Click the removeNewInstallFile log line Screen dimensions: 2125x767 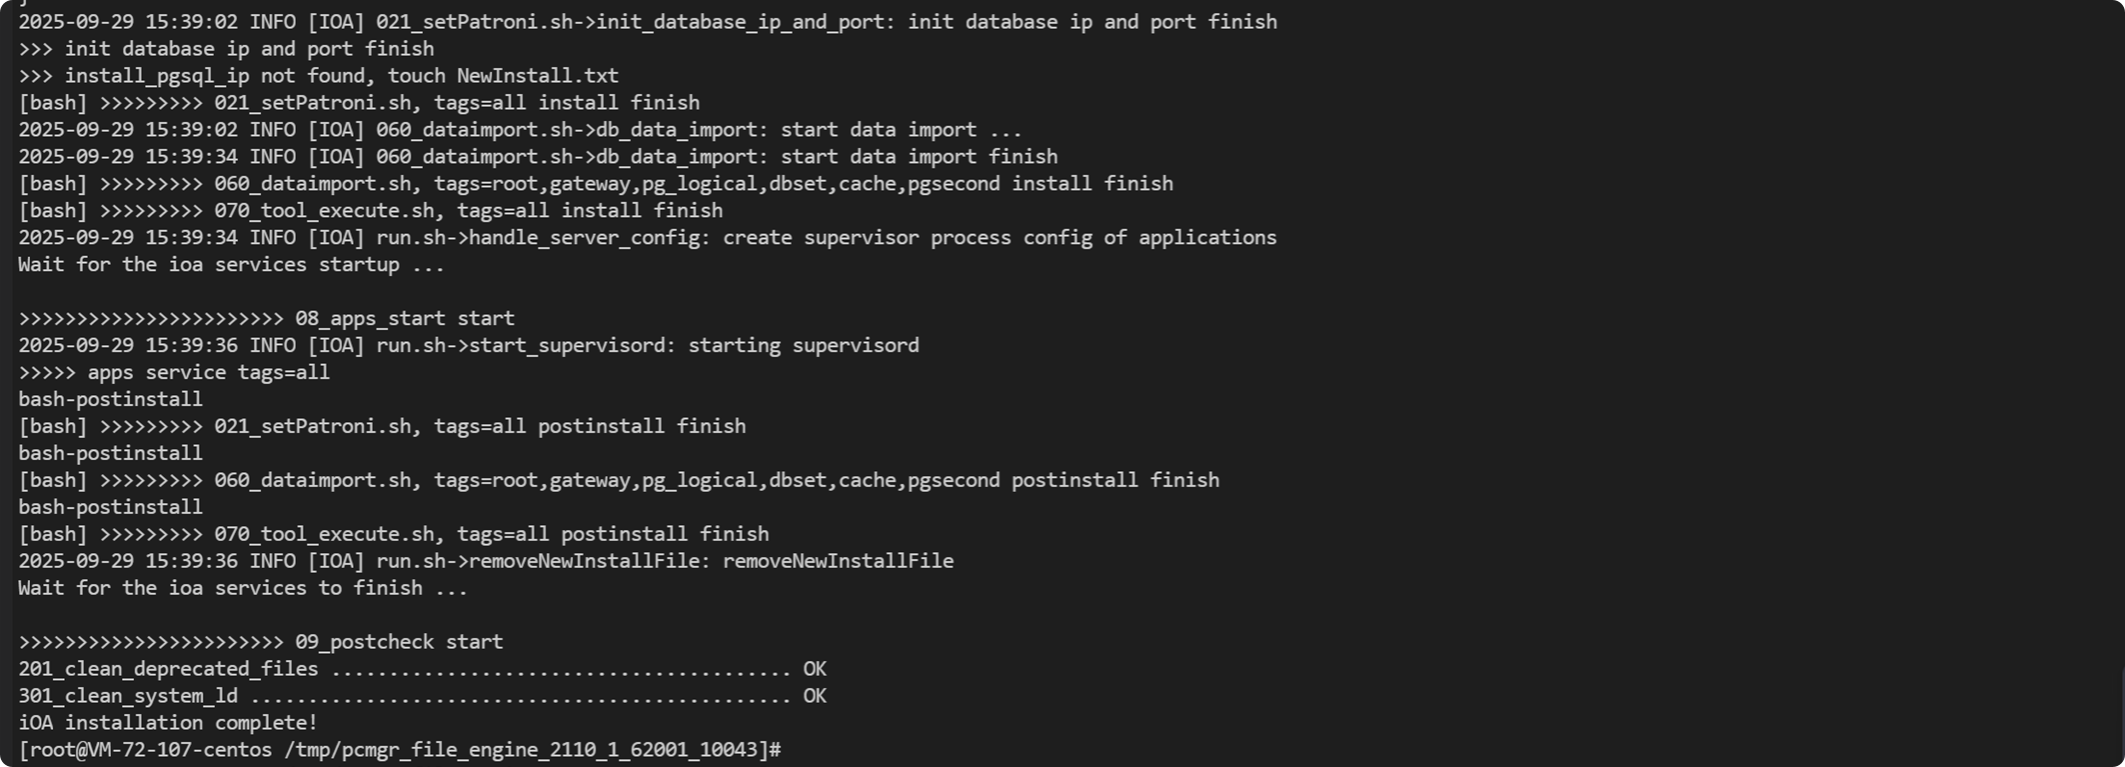click(x=485, y=561)
